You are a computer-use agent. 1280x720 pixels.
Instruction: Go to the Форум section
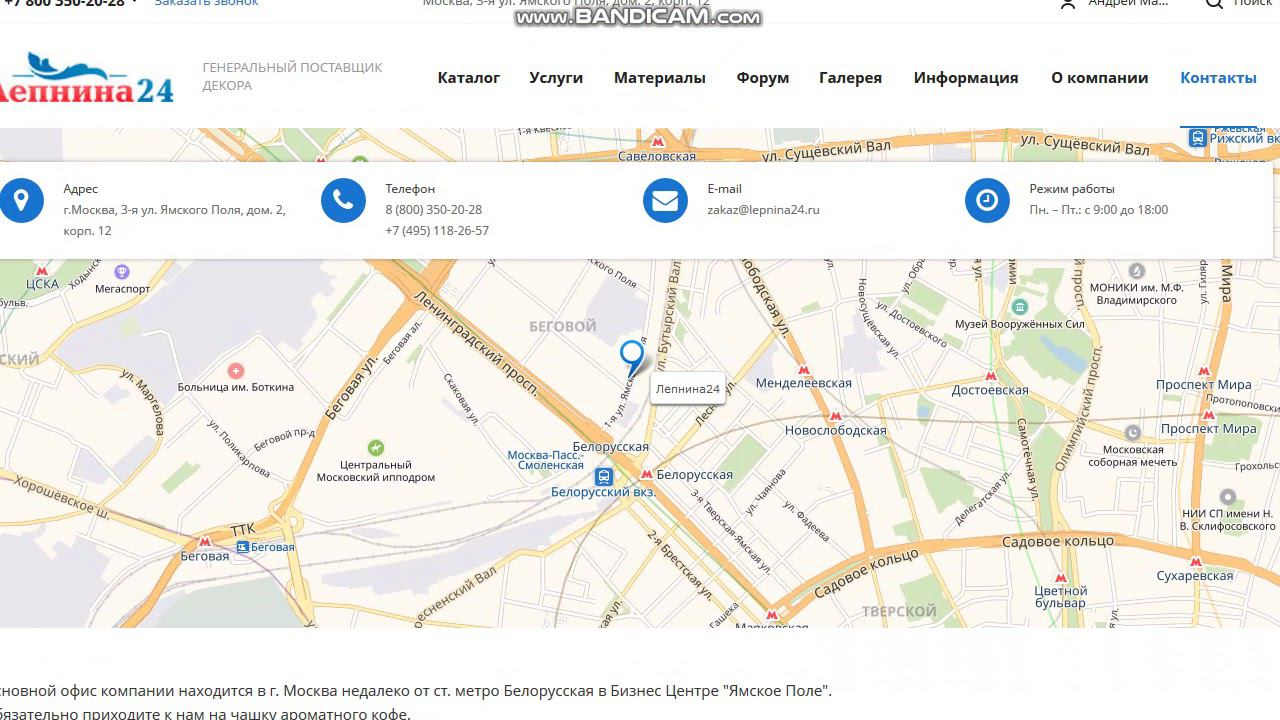[763, 78]
